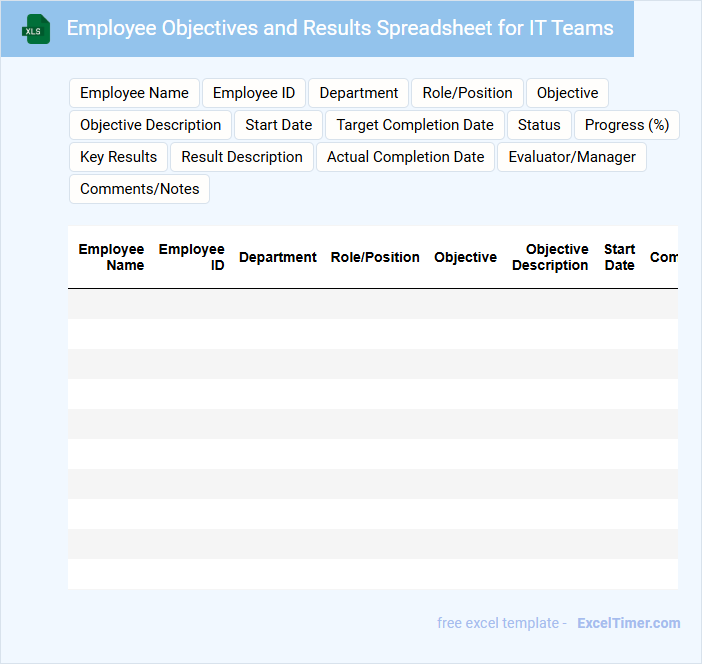Click the first empty table row
Image resolution: width=702 pixels, height=664 pixels.
373,304
